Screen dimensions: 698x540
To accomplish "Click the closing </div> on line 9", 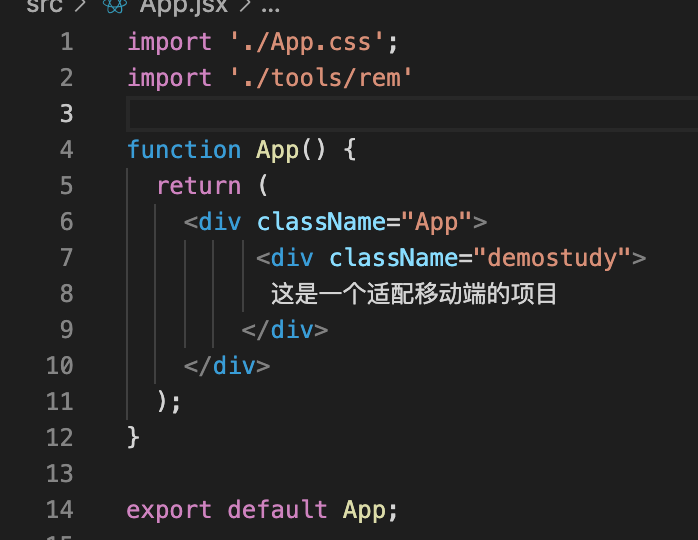I will click(x=285, y=330).
